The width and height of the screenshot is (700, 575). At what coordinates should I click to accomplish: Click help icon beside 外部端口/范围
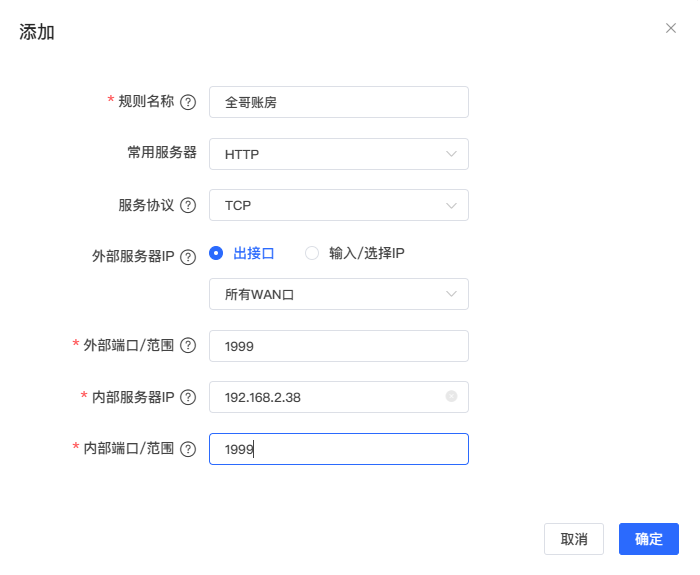188,345
